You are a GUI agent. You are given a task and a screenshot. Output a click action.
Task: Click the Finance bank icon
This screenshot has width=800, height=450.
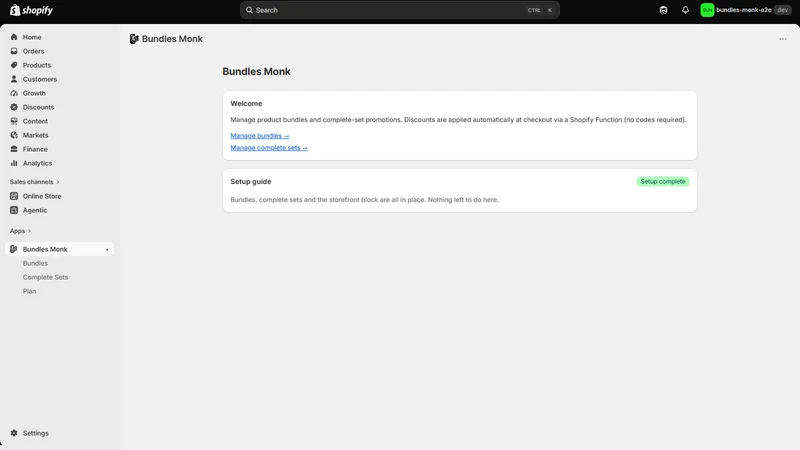[14, 149]
